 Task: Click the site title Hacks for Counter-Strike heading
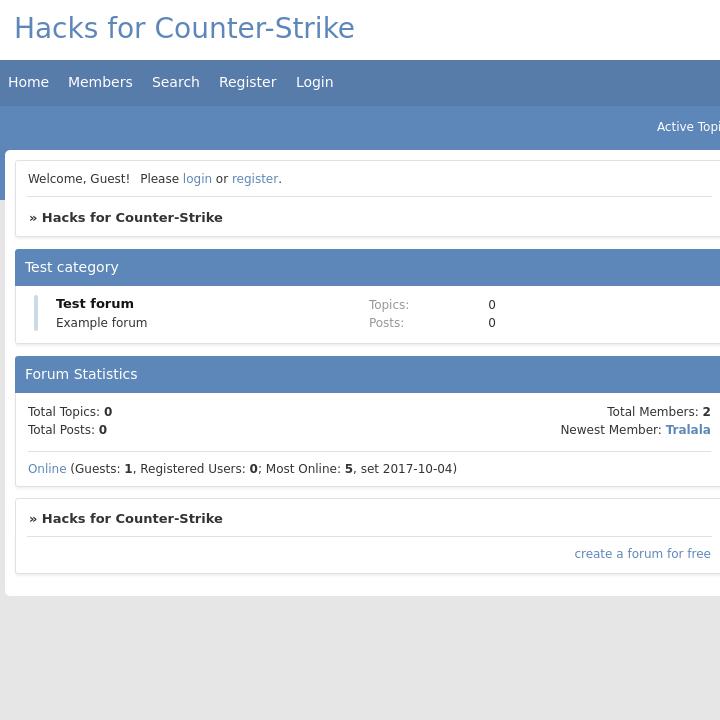tap(184, 29)
